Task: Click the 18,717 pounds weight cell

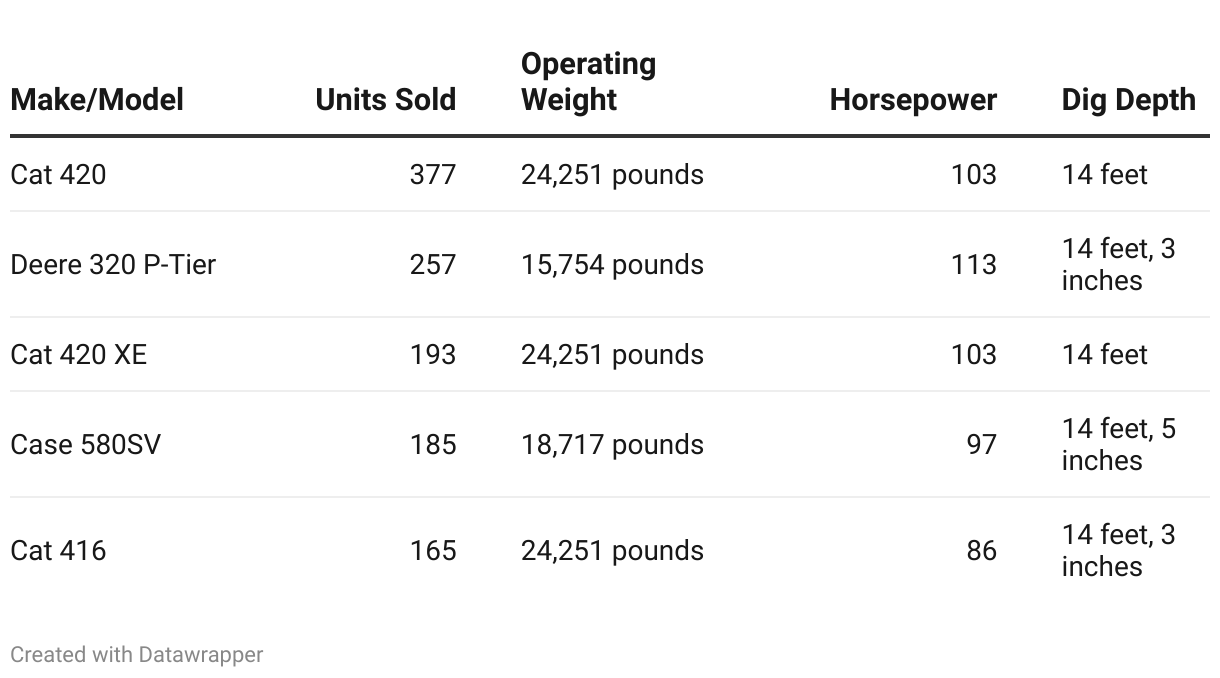Action: pyautogui.click(x=612, y=445)
